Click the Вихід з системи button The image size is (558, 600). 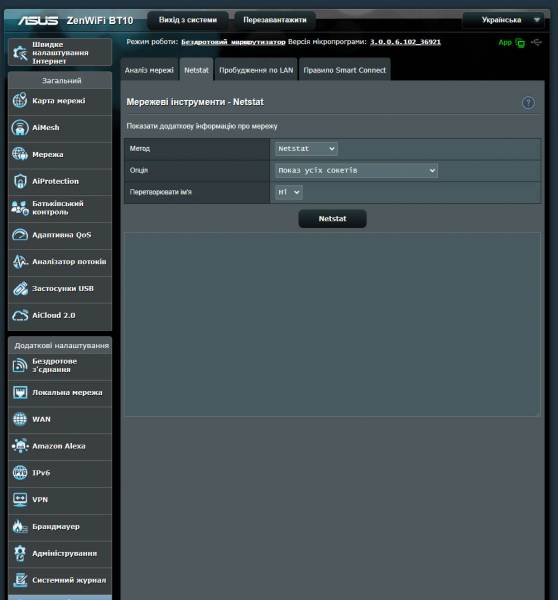tap(188, 20)
